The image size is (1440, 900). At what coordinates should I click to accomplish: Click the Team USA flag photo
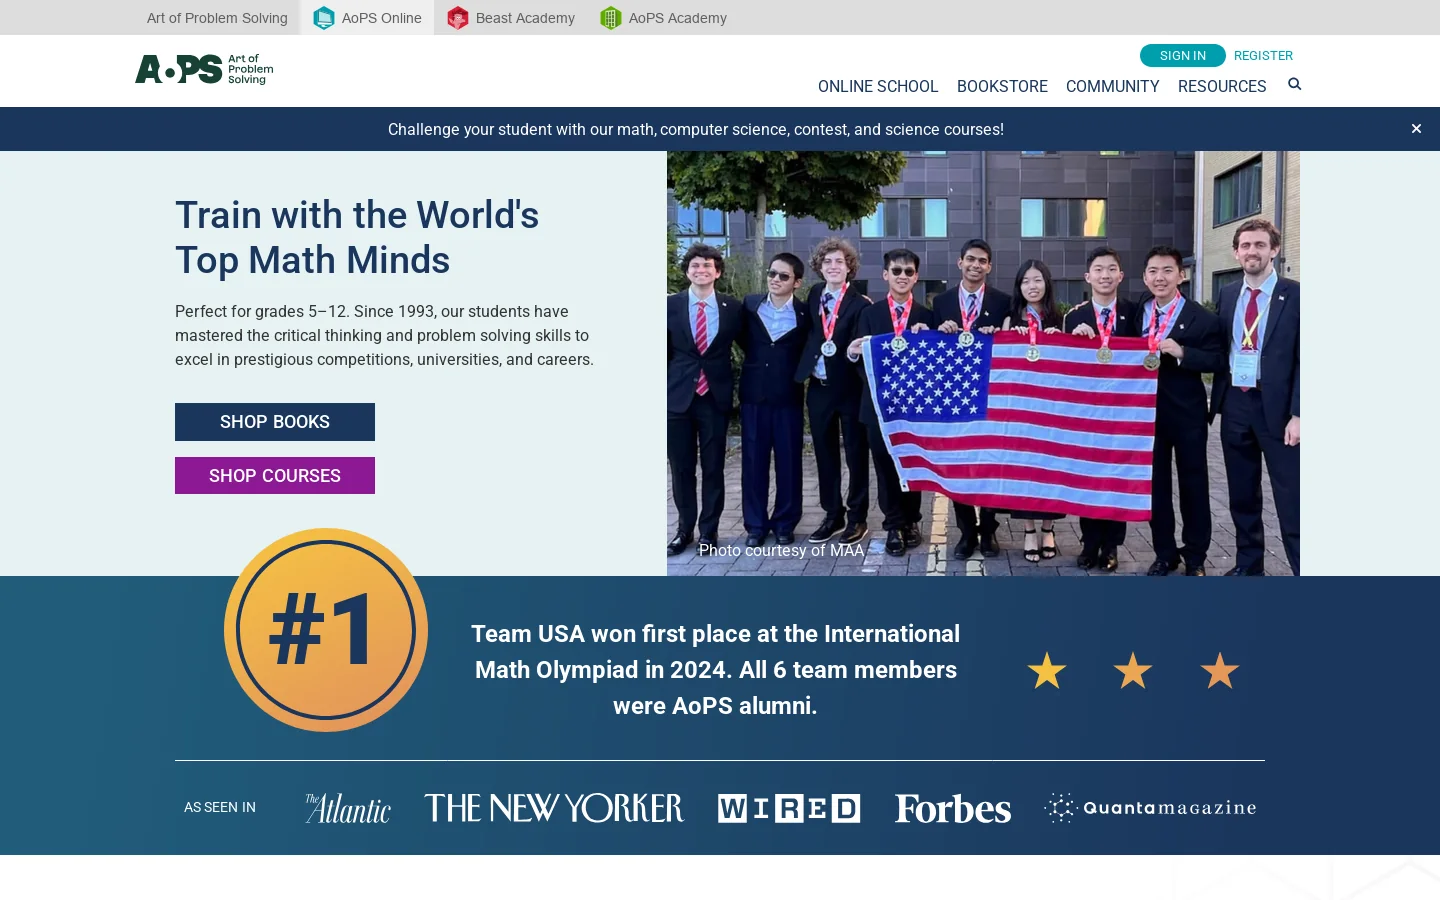point(983,363)
